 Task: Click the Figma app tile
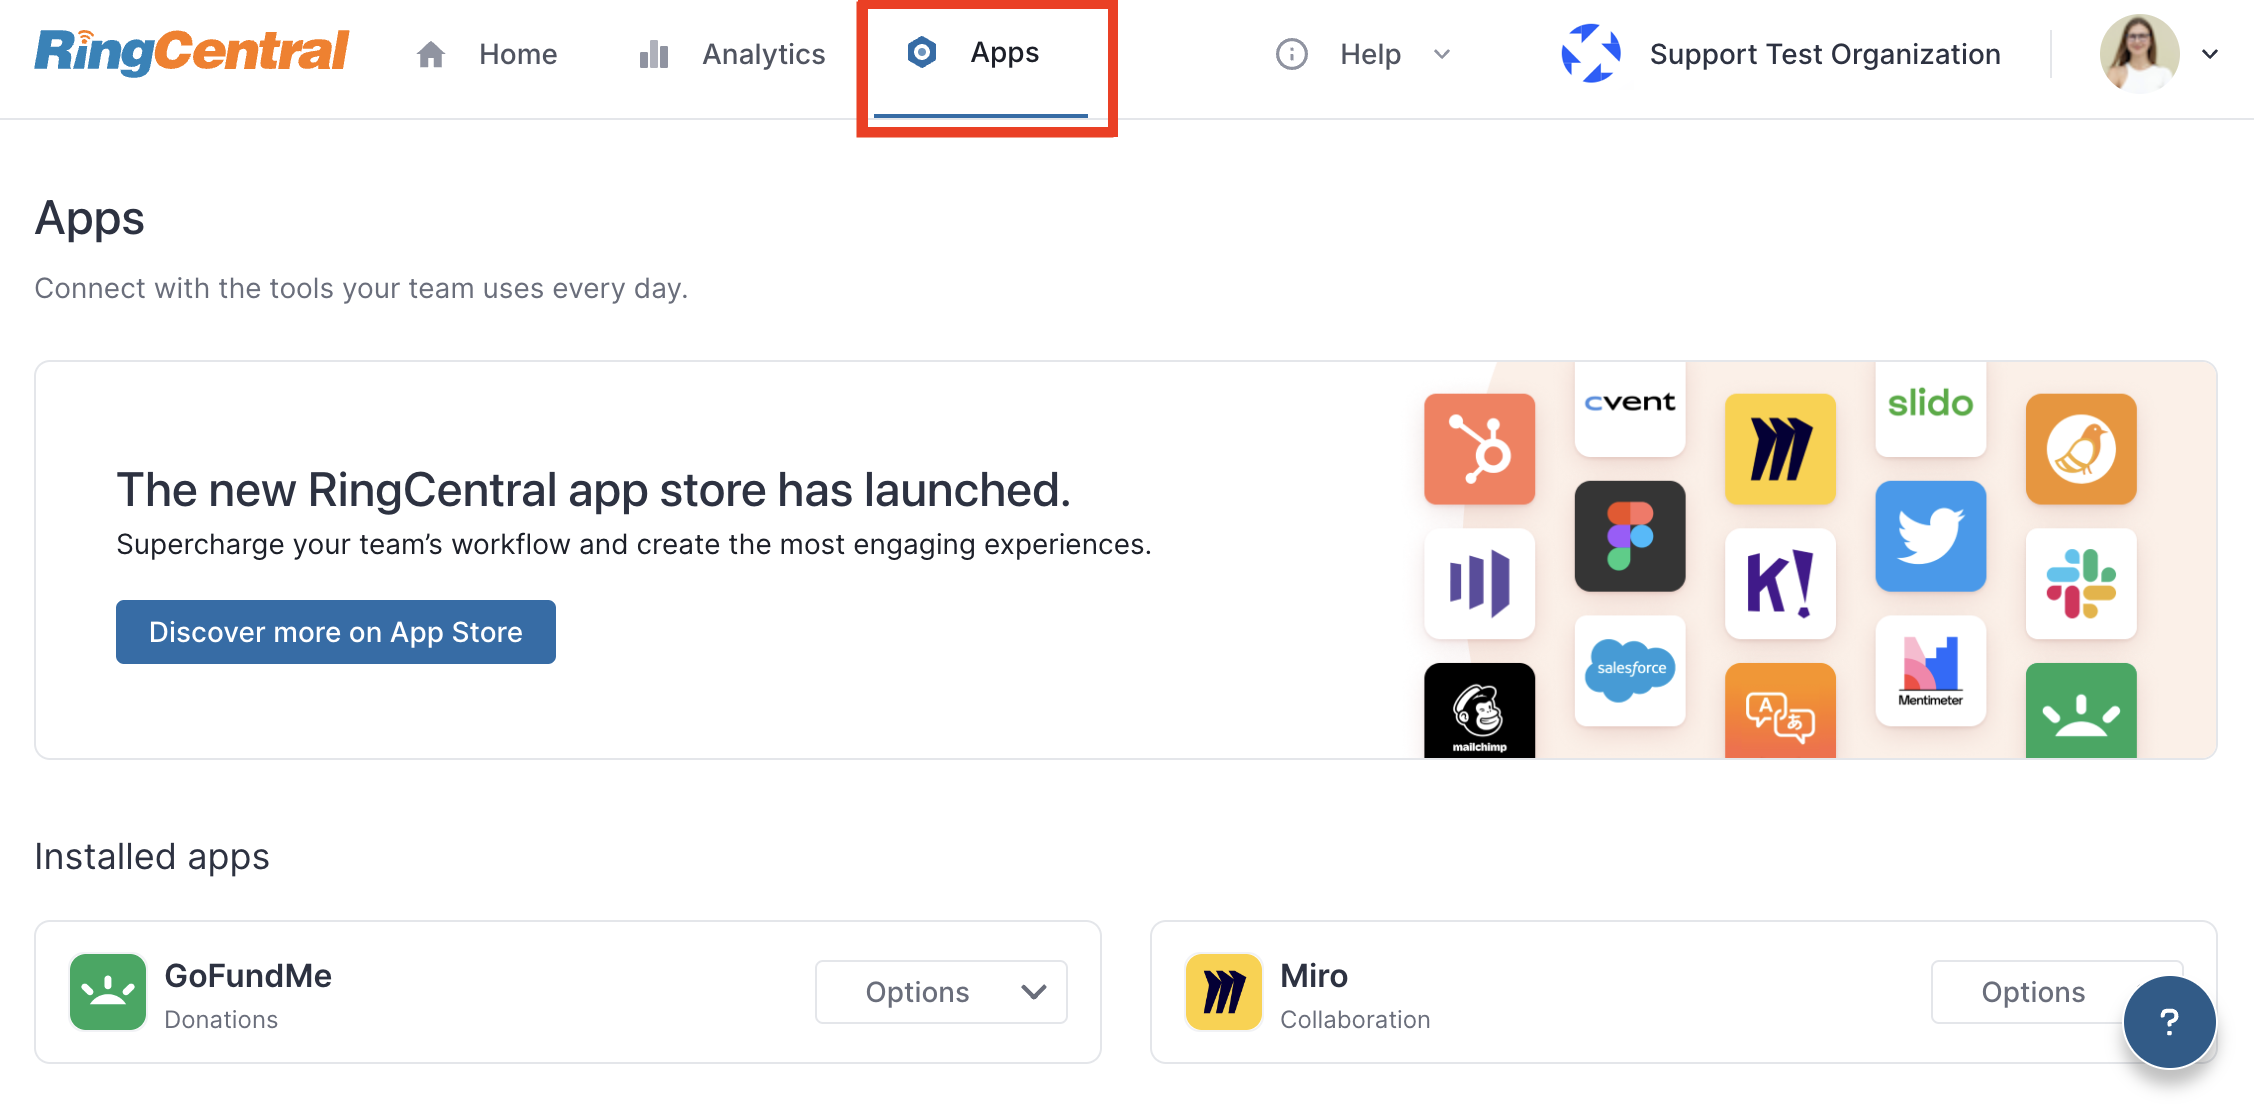(x=1630, y=536)
